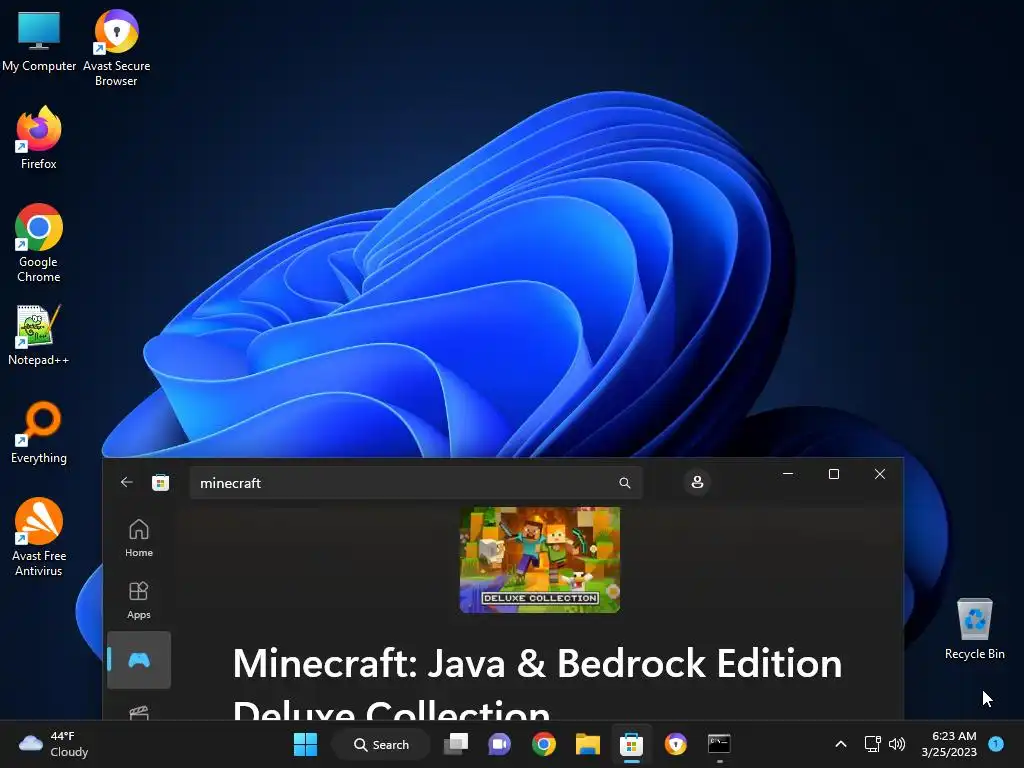The width and height of the screenshot is (1024, 768).
Task: Open volume speaker tray icon
Action: click(897, 744)
